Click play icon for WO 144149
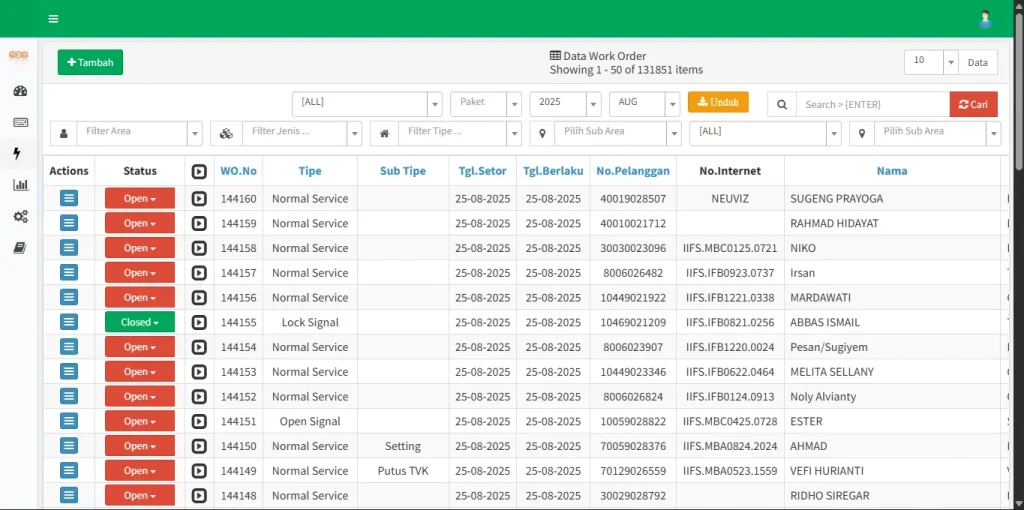1024x510 pixels. tap(199, 471)
